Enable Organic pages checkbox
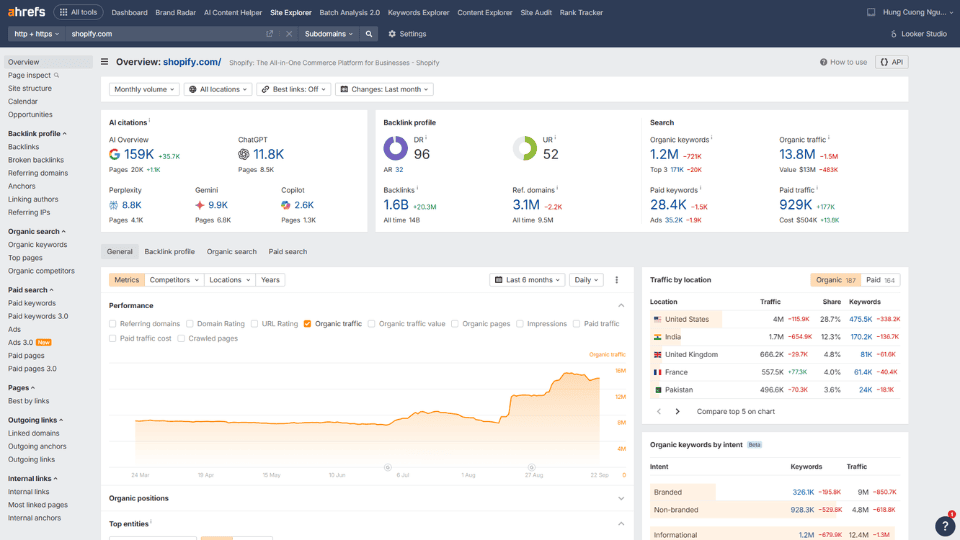 coord(455,324)
